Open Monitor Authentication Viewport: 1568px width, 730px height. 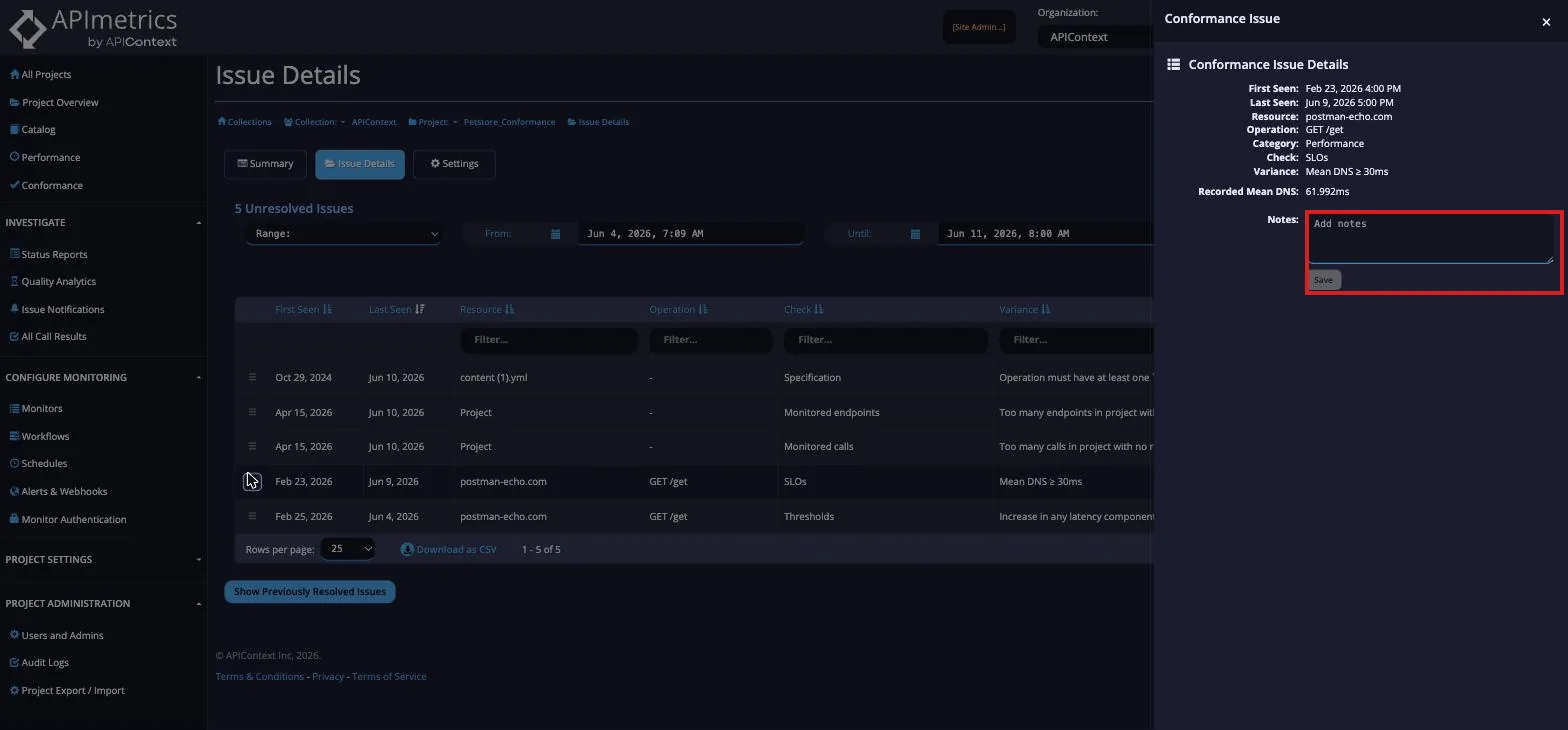68,519
